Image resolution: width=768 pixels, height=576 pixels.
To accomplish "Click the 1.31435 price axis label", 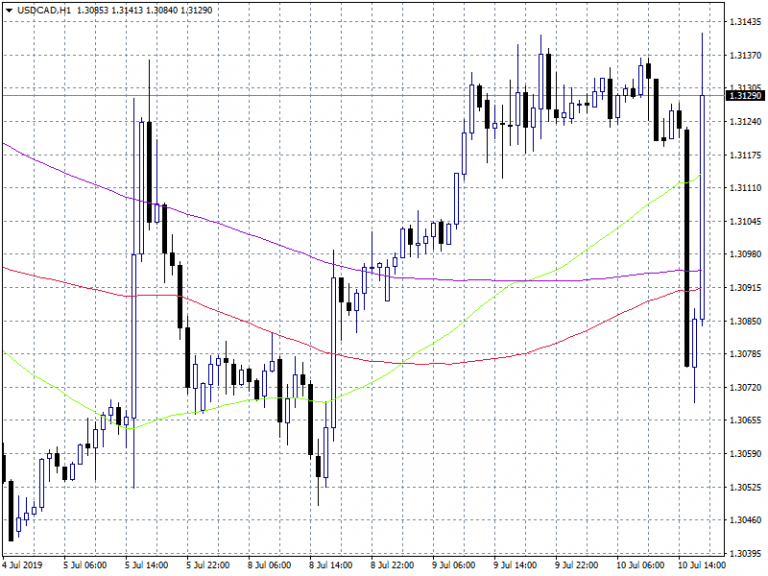I will coord(745,21).
